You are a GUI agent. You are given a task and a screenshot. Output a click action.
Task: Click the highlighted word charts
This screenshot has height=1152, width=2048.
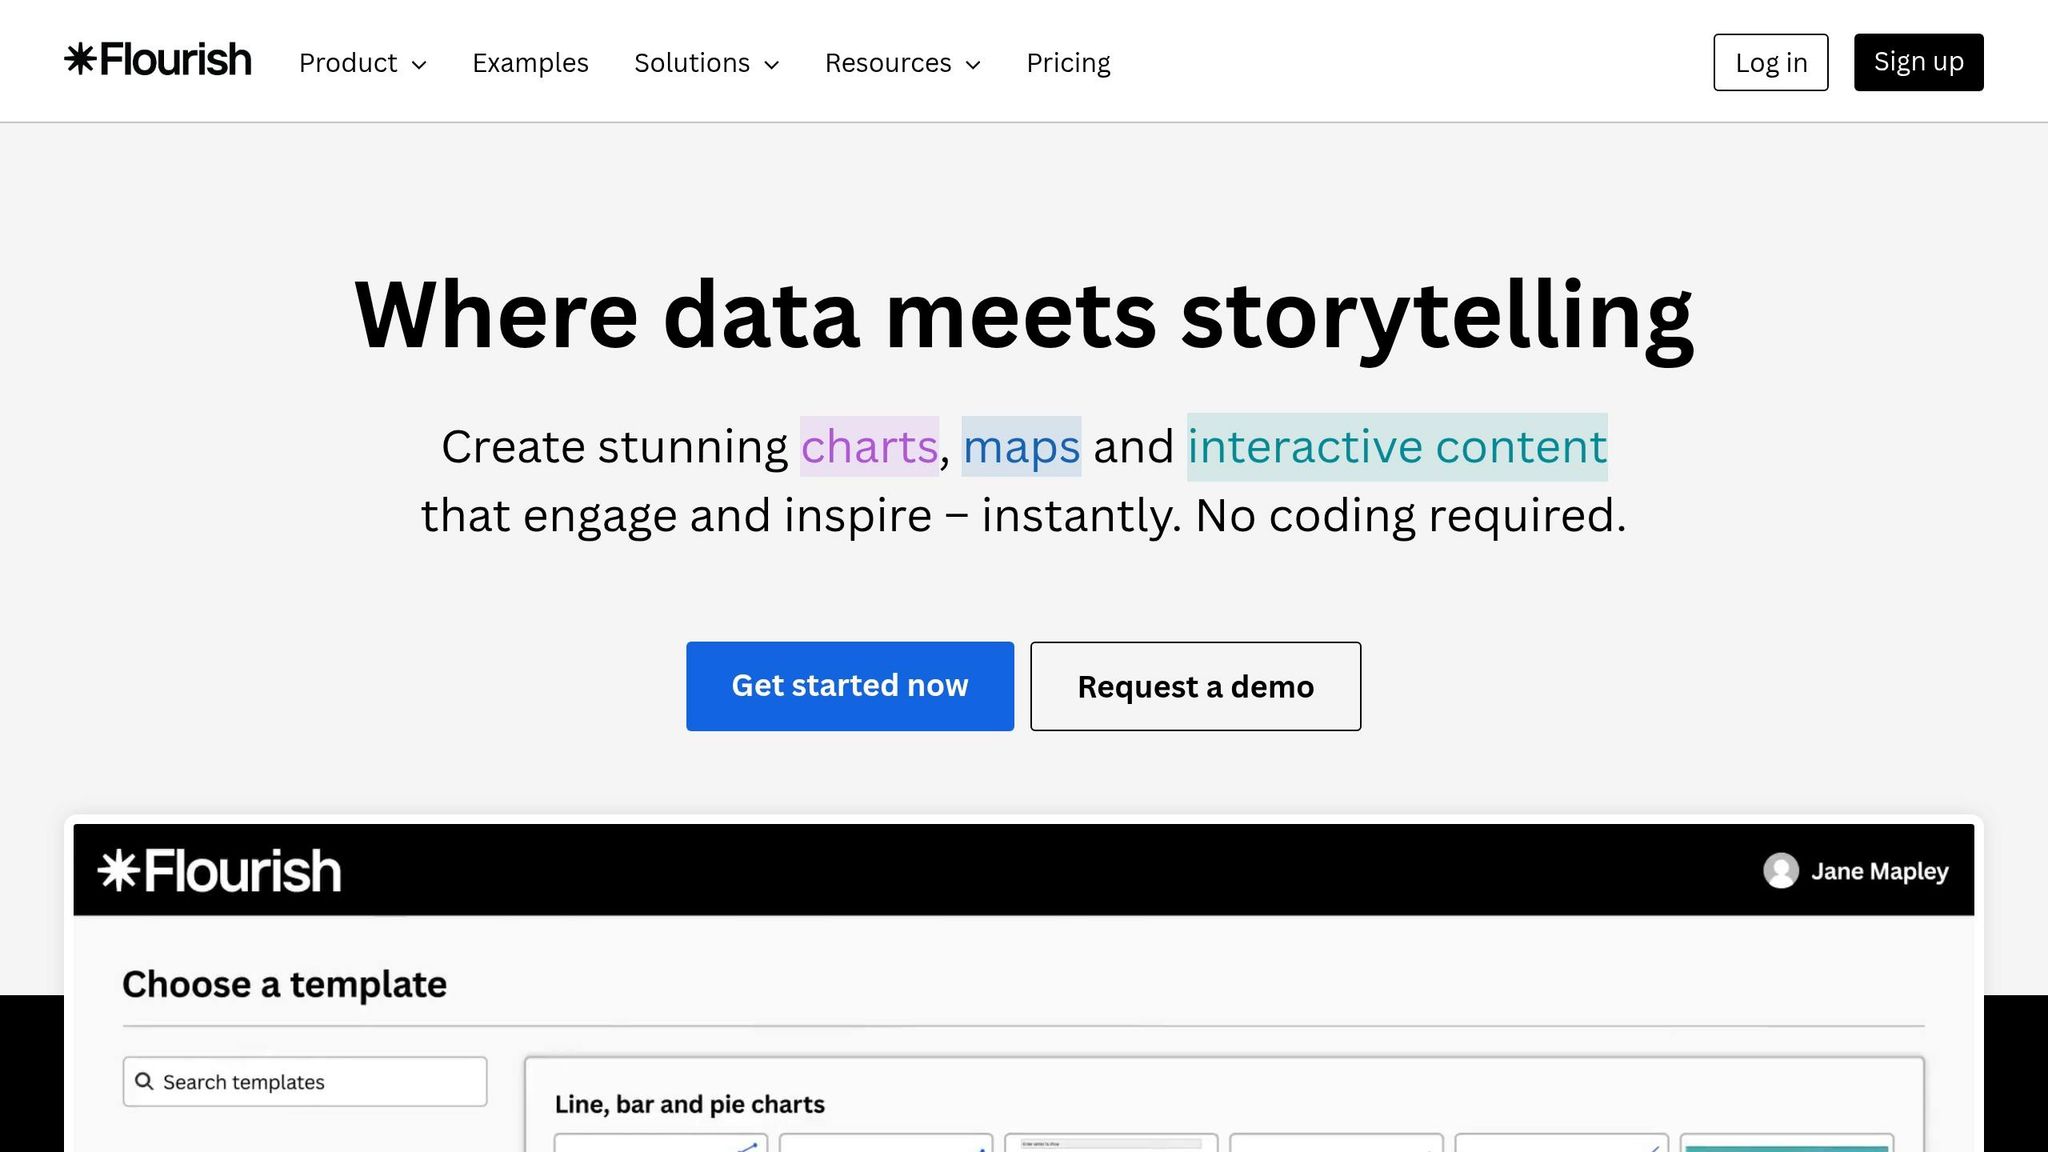click(x=868, y=446)
